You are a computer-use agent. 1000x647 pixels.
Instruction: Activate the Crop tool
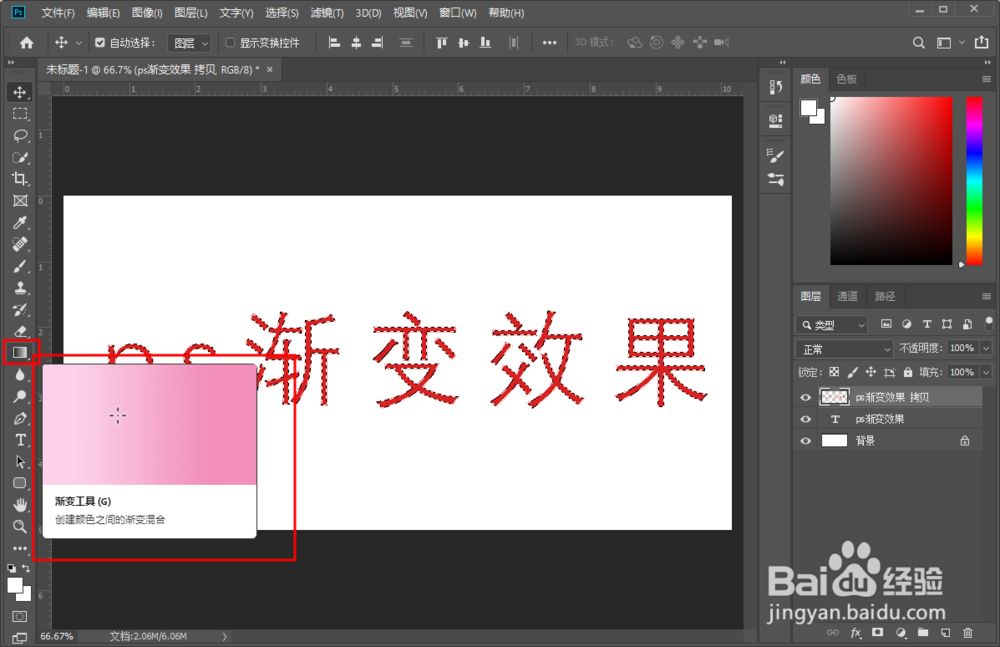point(20,179)
